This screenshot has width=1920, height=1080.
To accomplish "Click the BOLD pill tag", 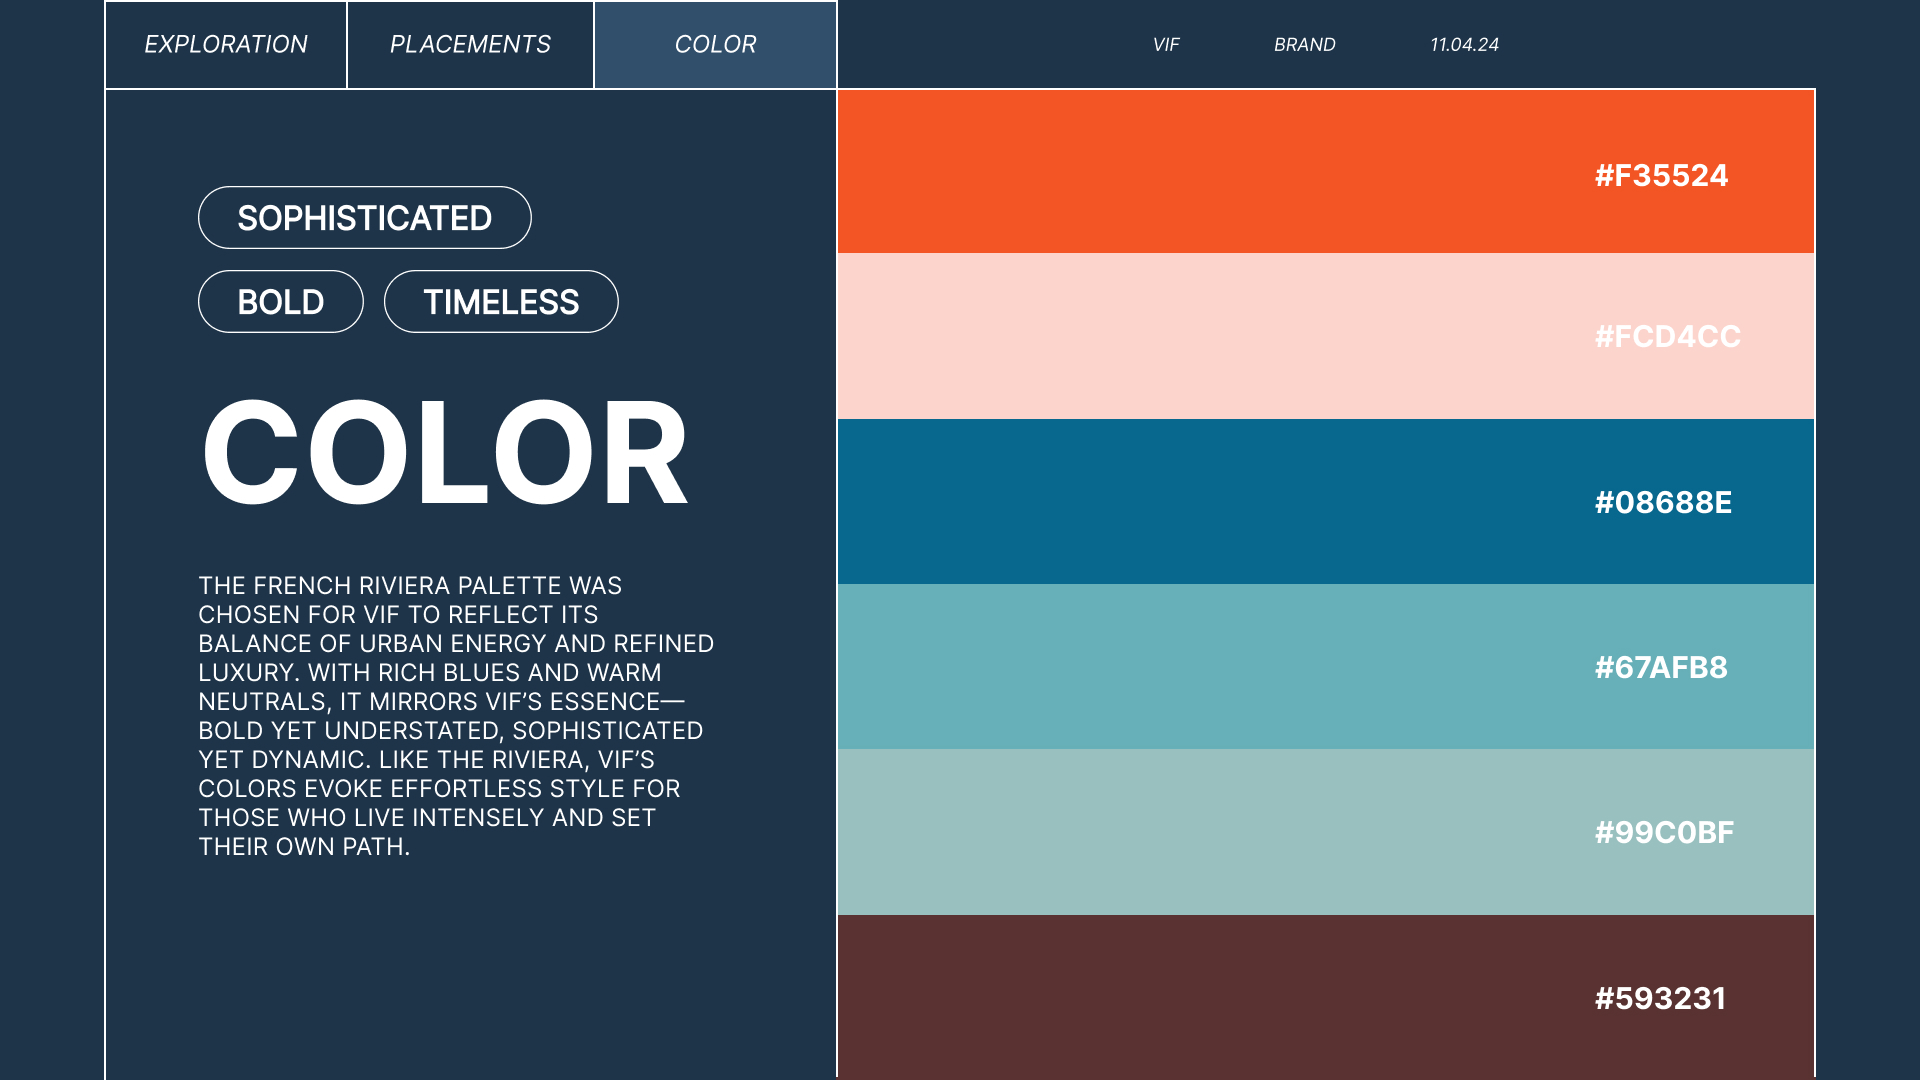I will pyautogui.click(x=280, y=302).
